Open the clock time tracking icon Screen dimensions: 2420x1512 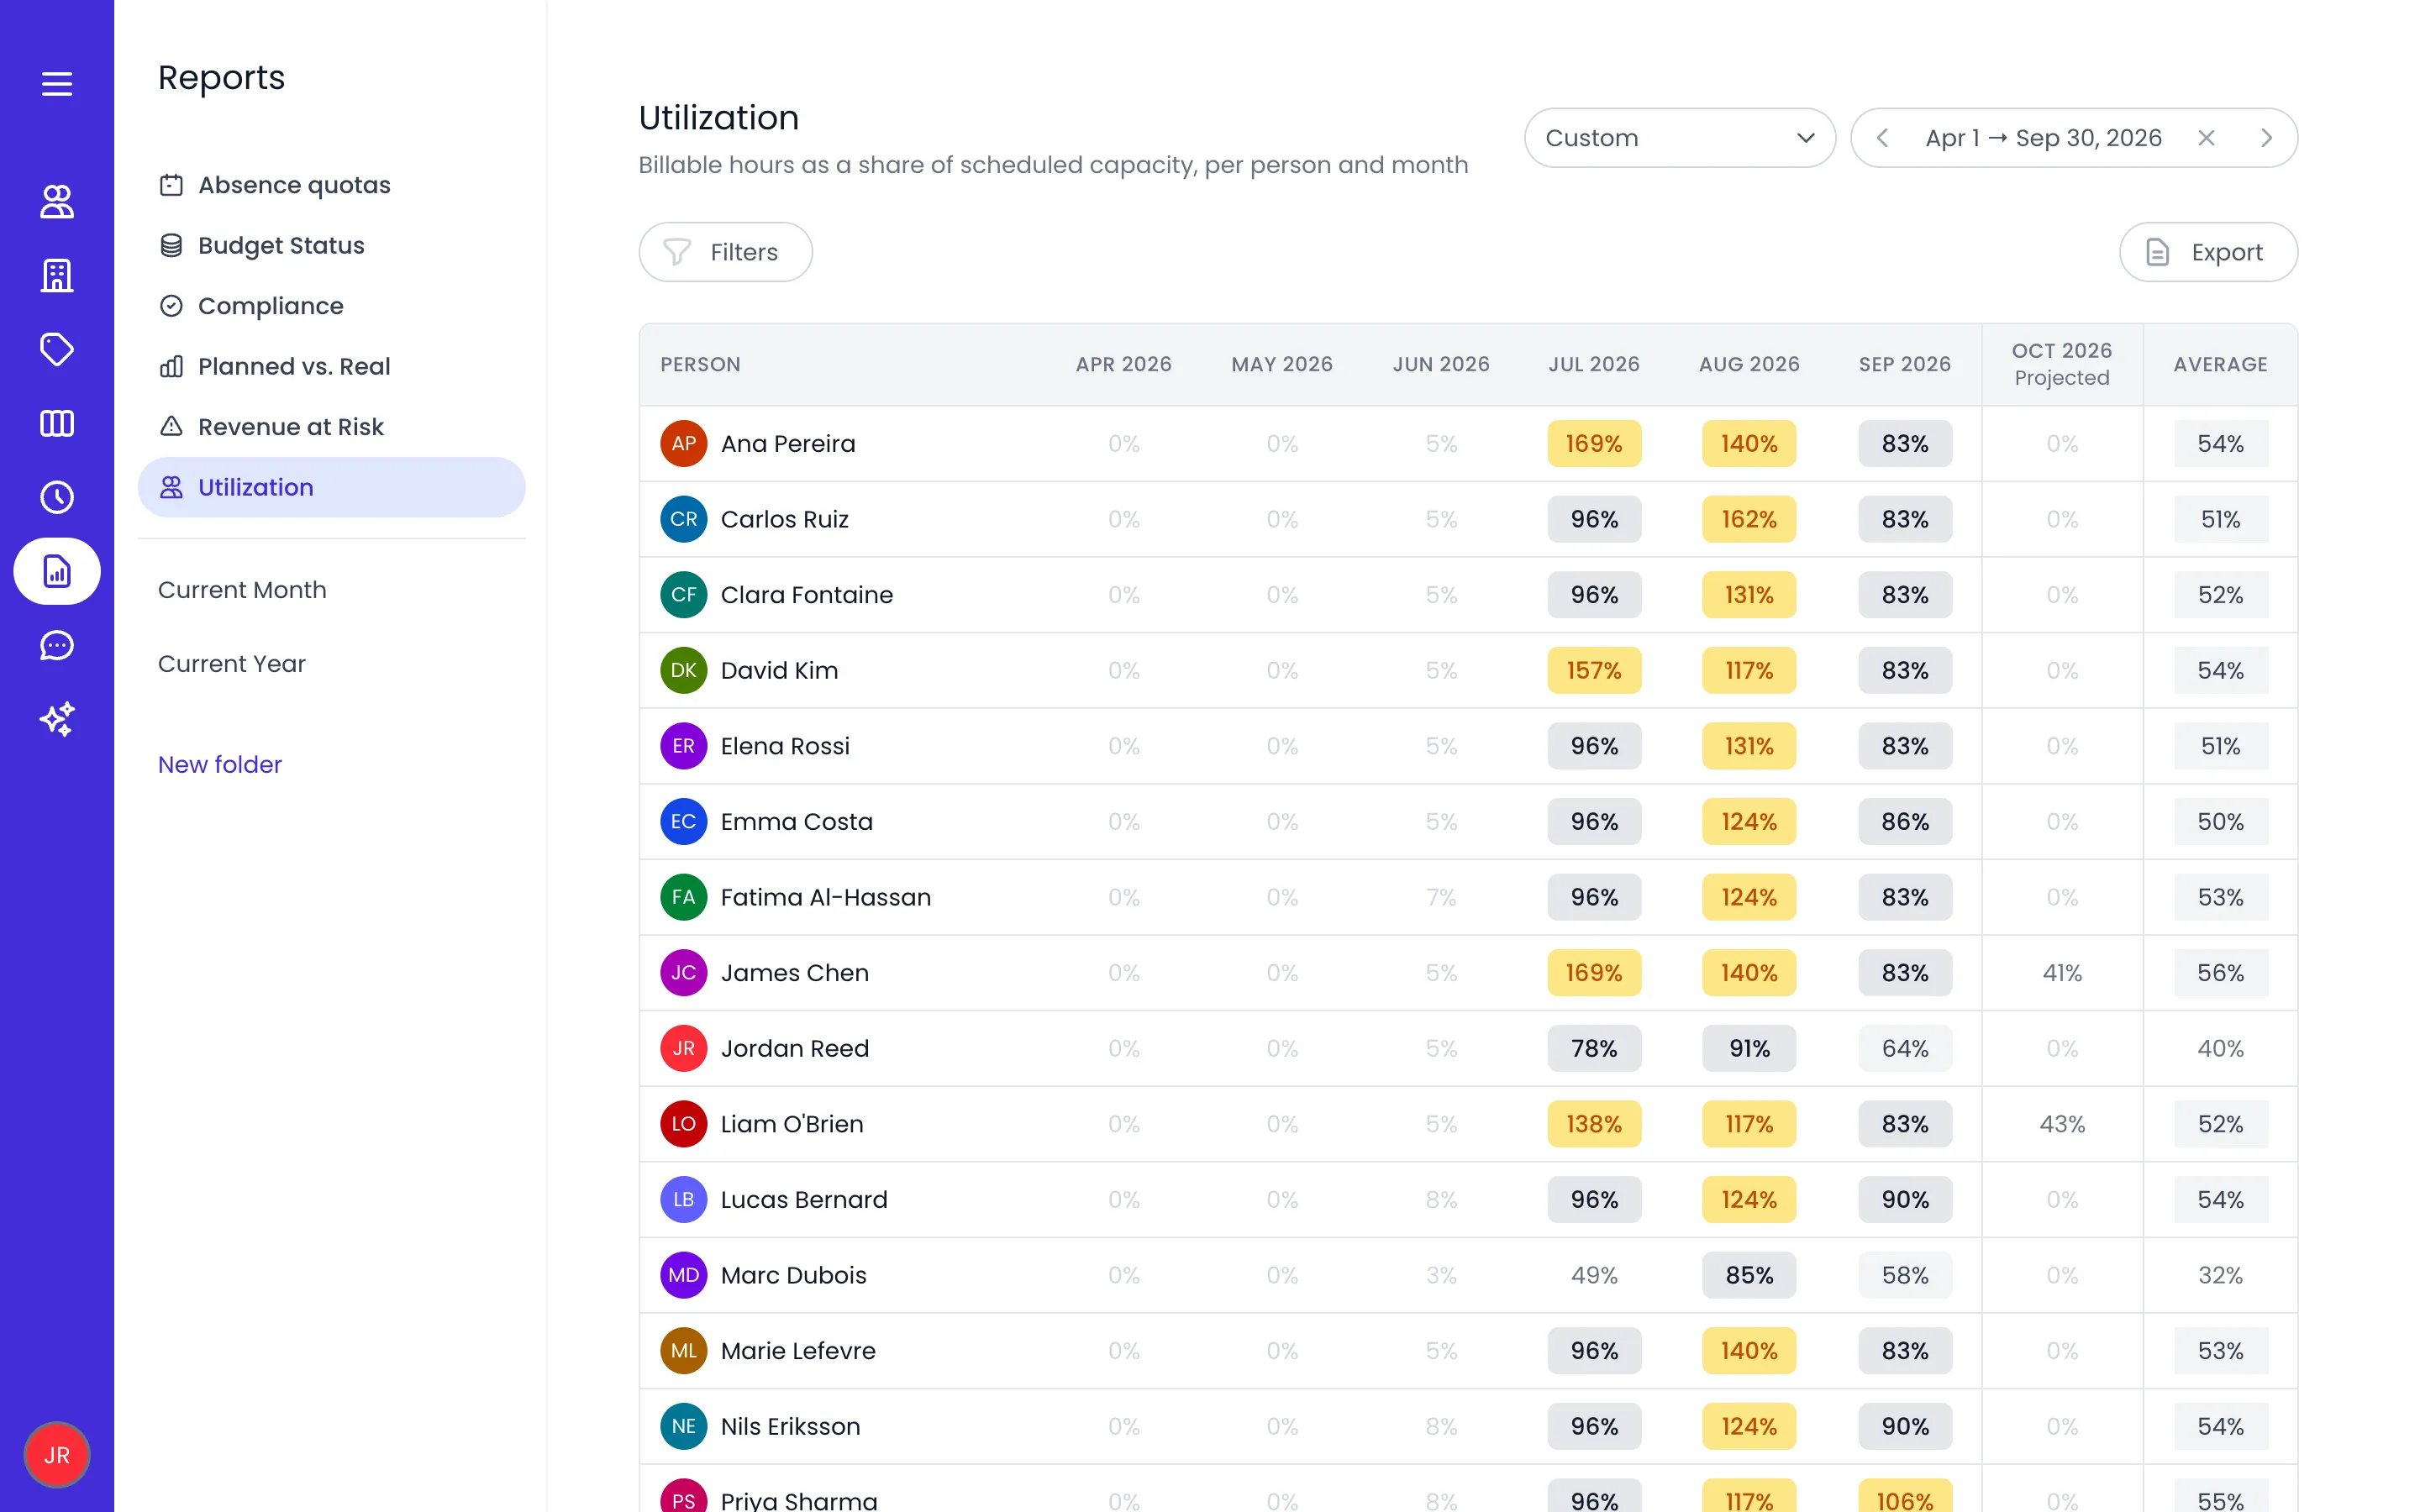tap(57, 497)
